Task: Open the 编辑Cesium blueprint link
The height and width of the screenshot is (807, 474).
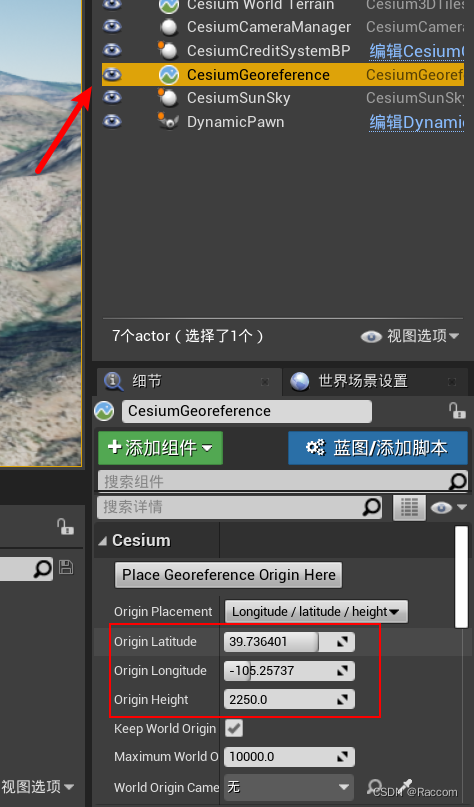Action: 416,51
